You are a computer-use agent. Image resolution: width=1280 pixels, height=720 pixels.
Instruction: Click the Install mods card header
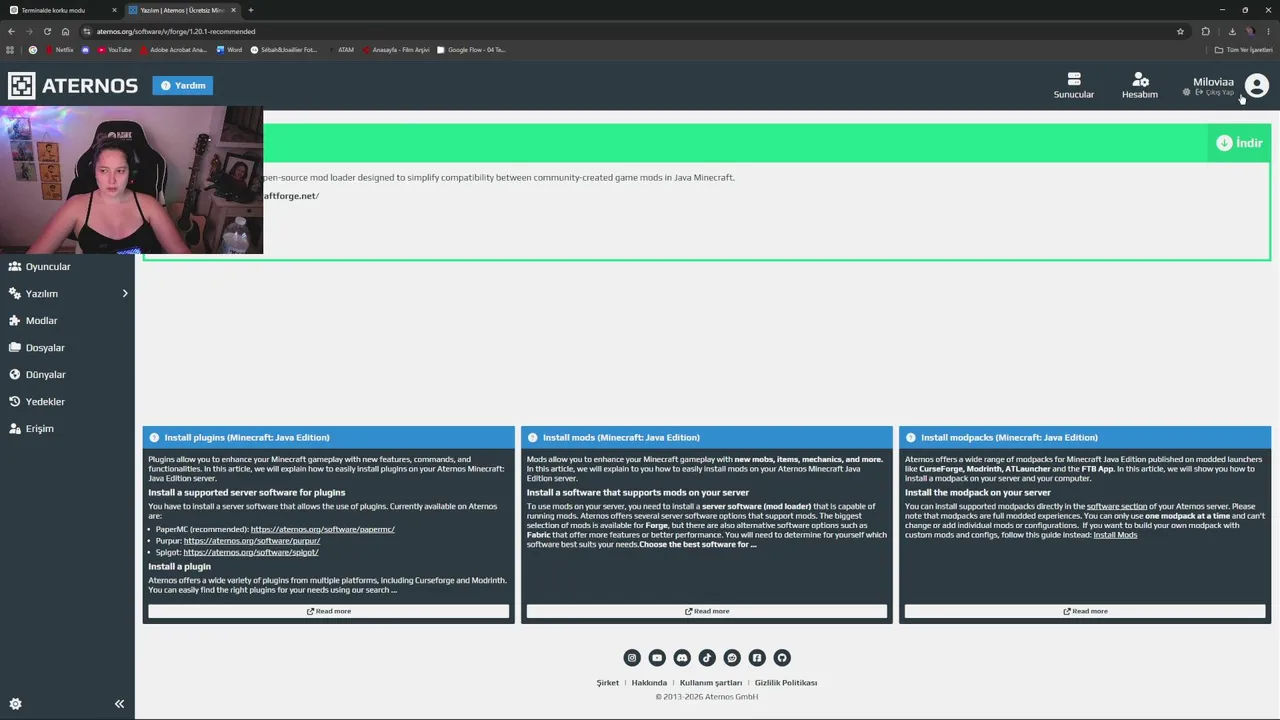(707, 438)
